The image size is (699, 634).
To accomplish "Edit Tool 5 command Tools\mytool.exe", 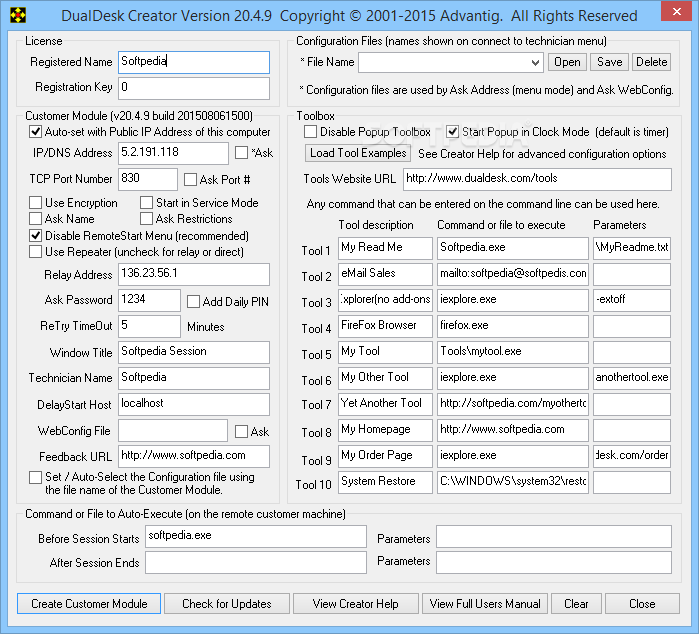I will [x=513, y=352].
